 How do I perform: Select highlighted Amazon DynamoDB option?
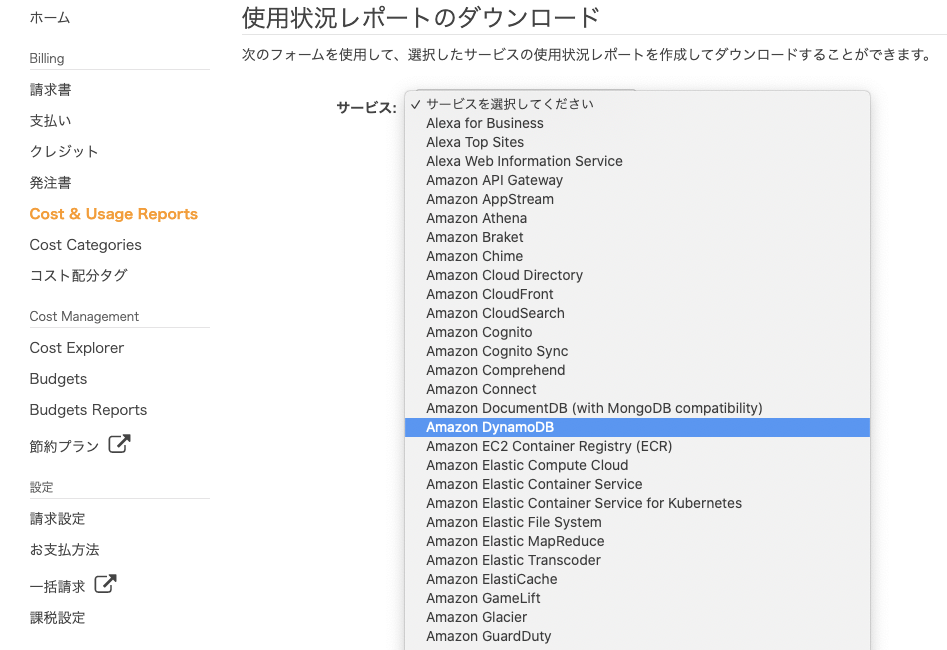click(637, 428)
